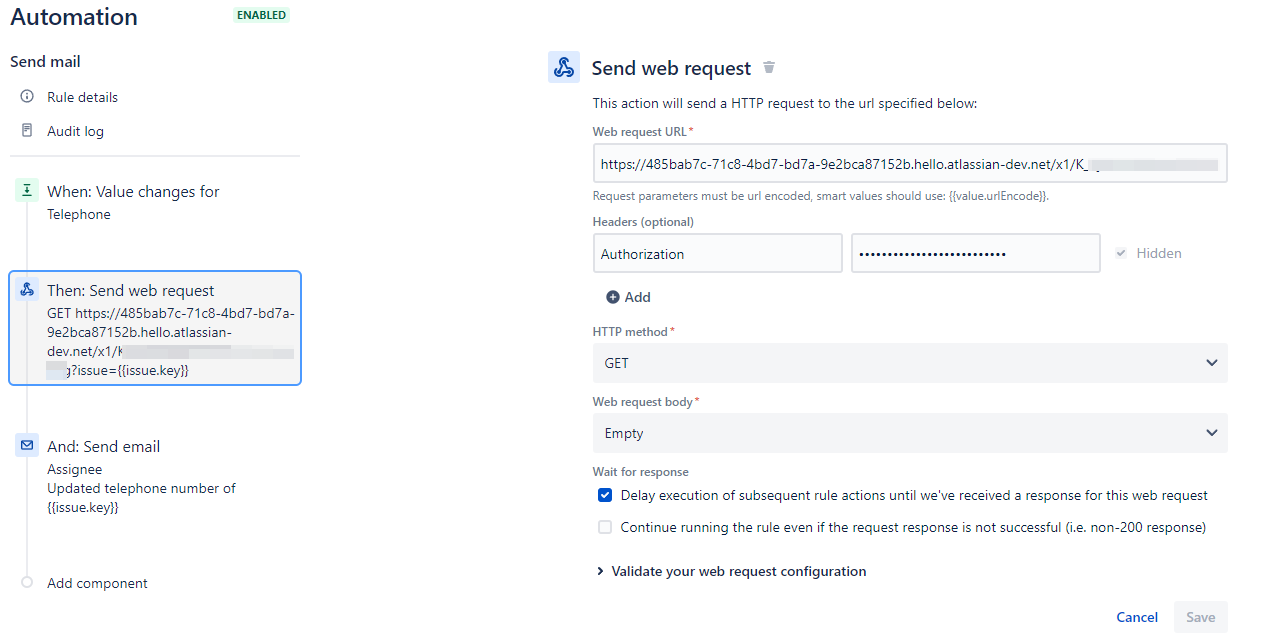Click the webhook icon in the action header
This screenshot has height=643, width=1262.
(x=564, y=67)
